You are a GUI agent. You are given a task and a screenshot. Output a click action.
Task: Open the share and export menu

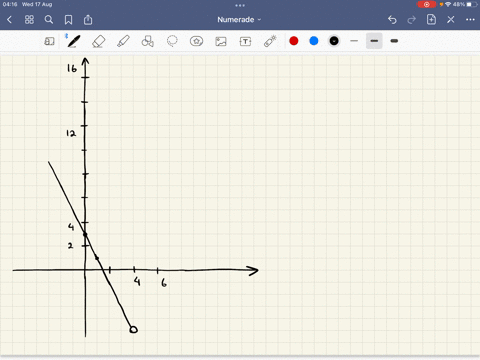coord(88,20)
